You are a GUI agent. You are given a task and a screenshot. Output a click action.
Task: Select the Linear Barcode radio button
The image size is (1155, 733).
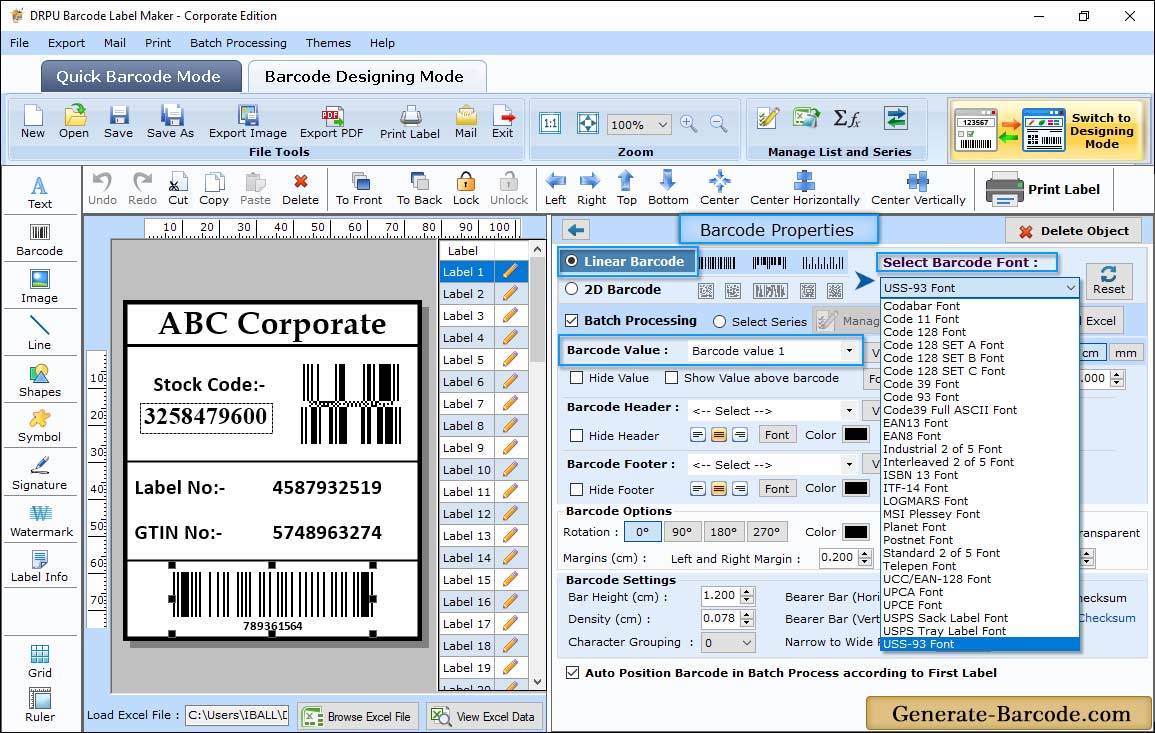click(x=572, y=261)
